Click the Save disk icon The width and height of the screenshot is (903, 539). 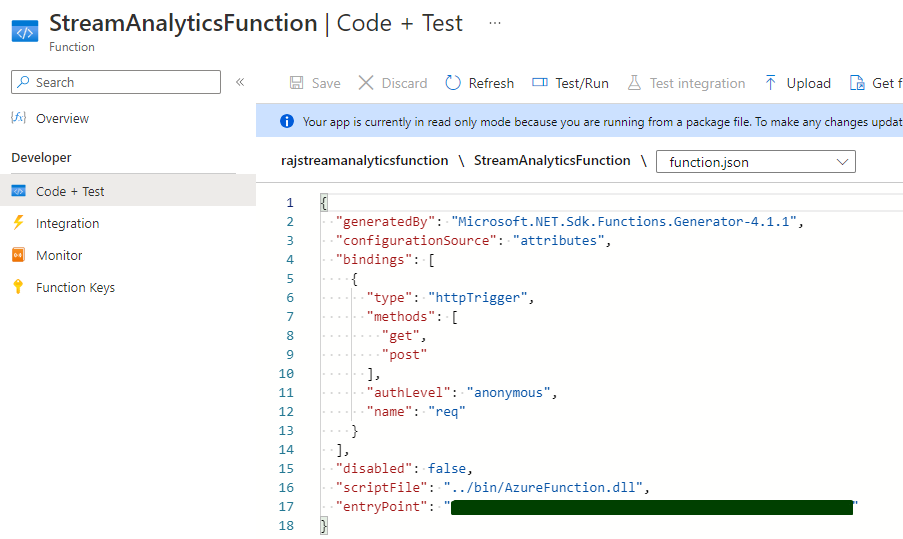tap(296, 83)
